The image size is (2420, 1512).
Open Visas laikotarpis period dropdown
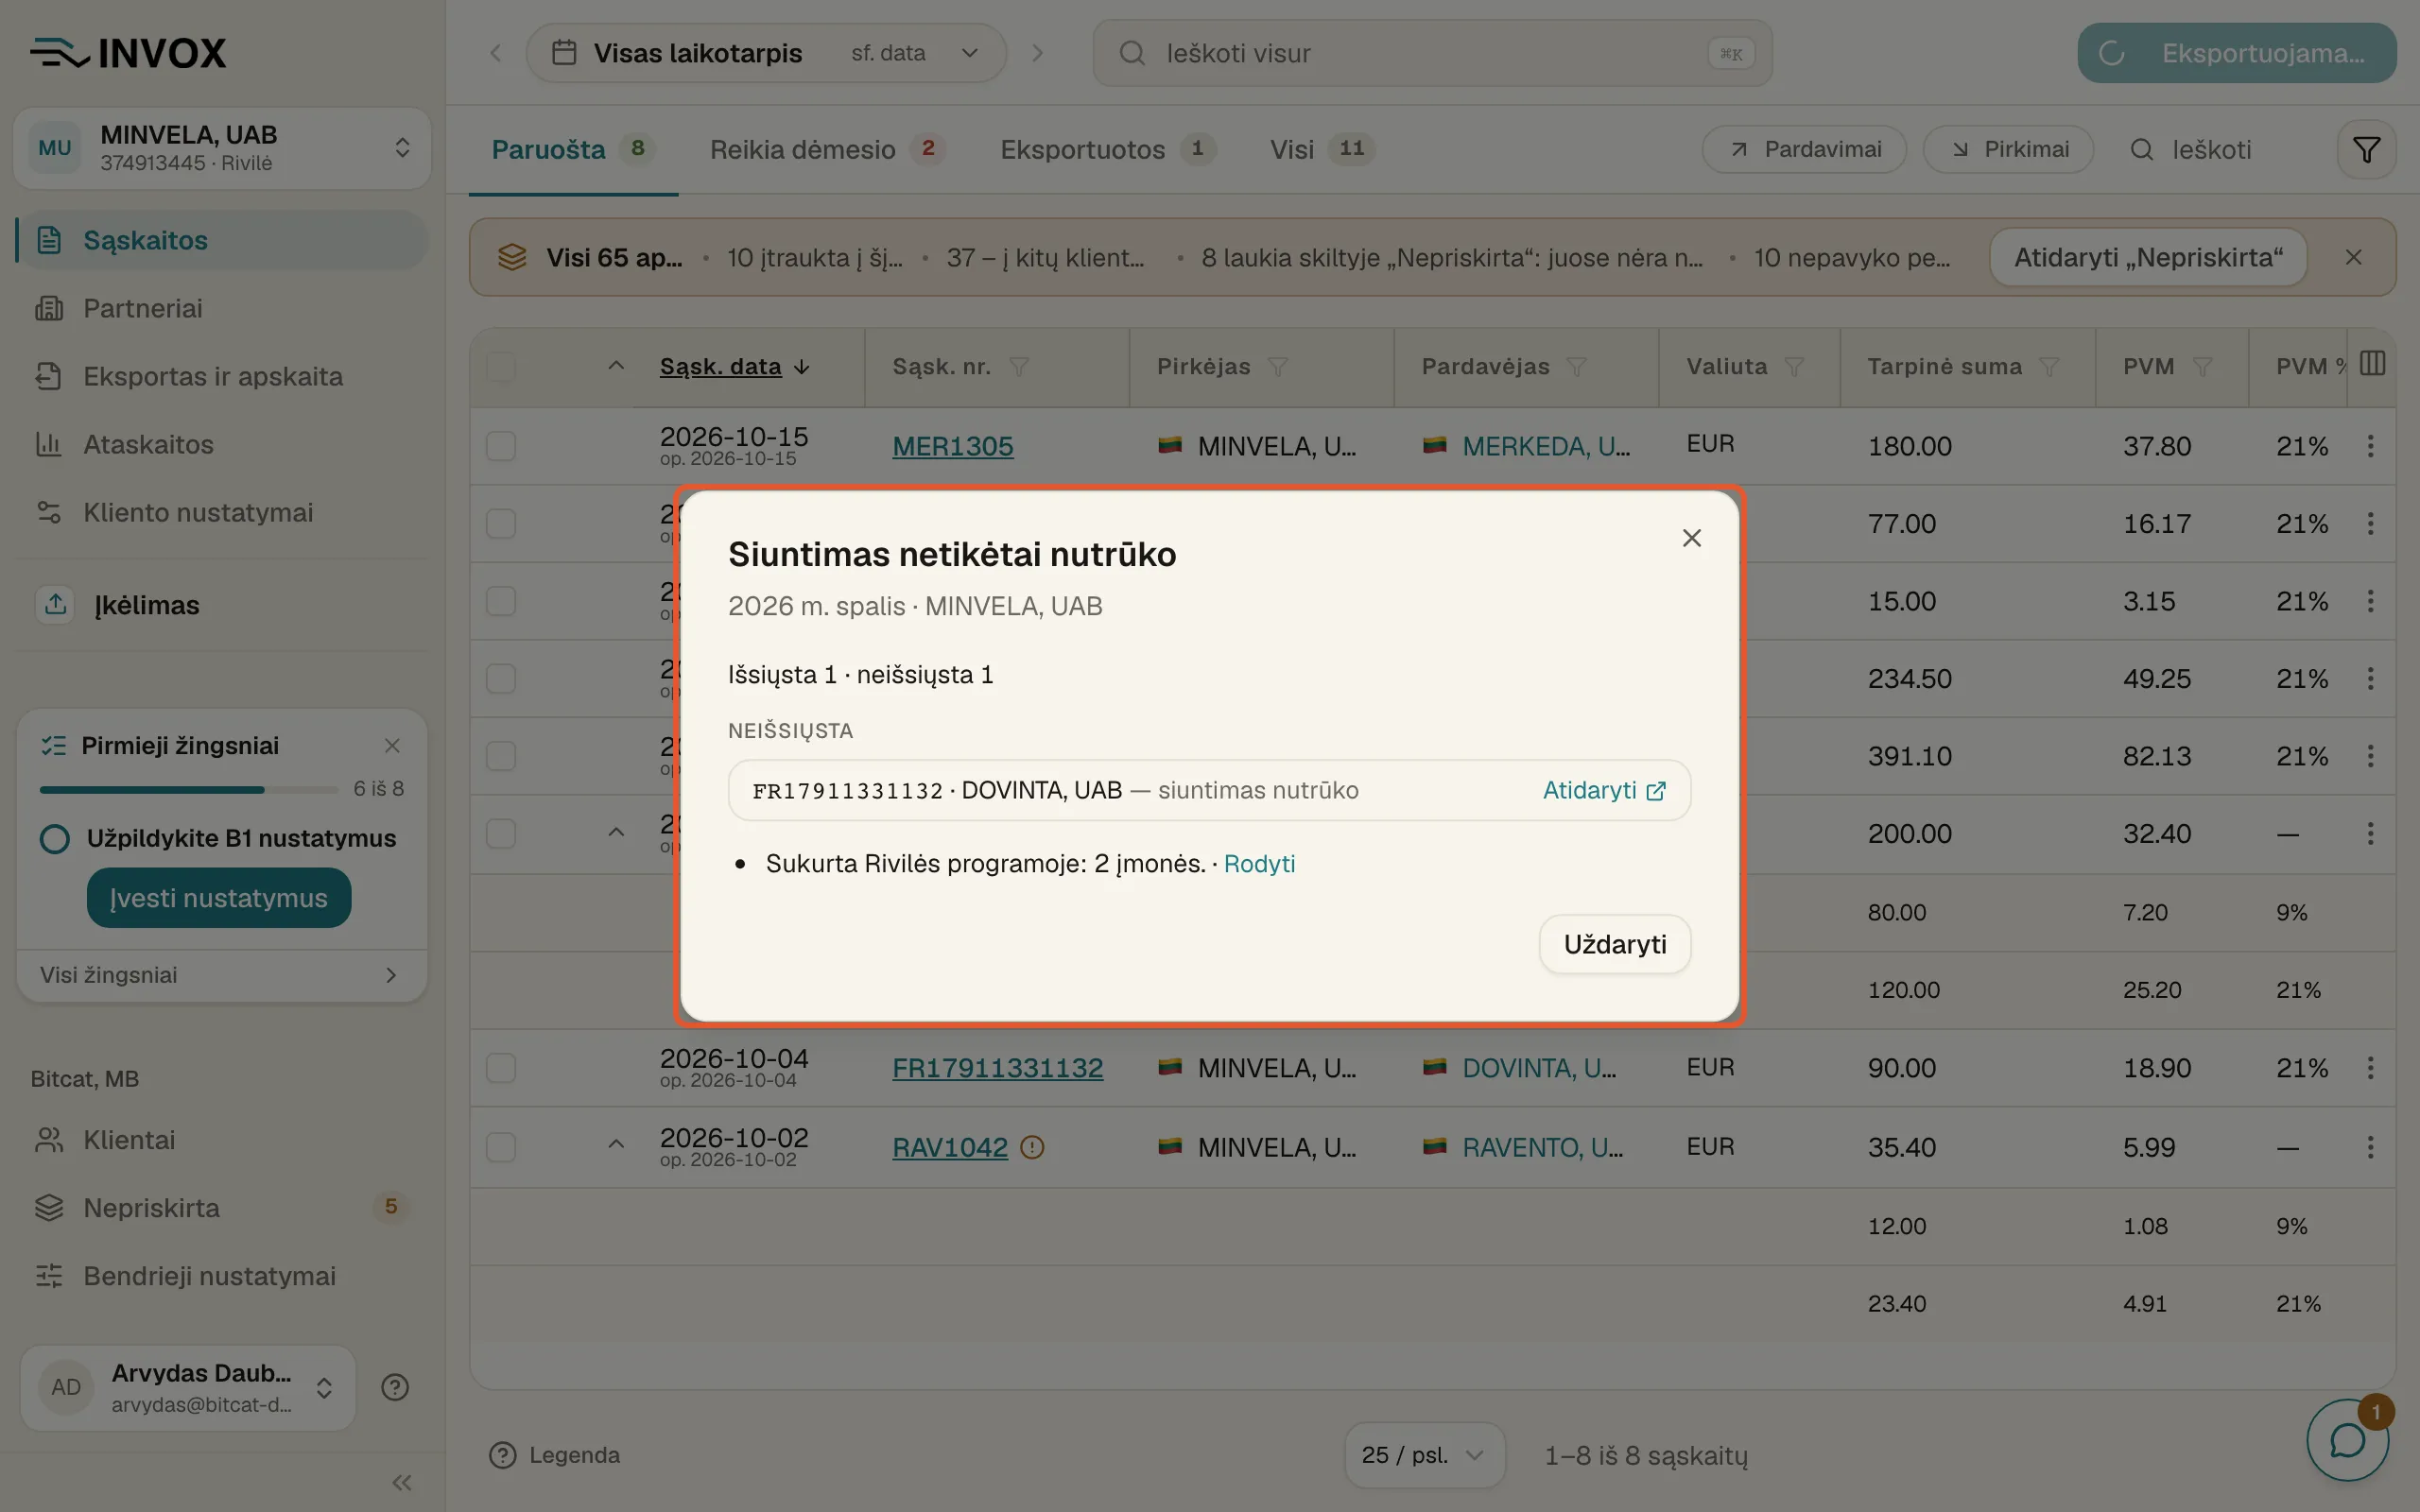(766, 53)
